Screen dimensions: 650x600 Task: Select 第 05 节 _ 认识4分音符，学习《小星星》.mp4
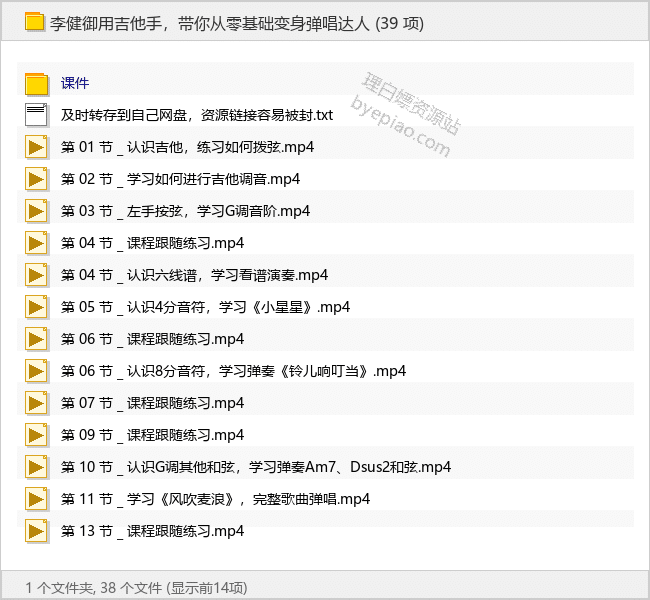coord(205,307)
